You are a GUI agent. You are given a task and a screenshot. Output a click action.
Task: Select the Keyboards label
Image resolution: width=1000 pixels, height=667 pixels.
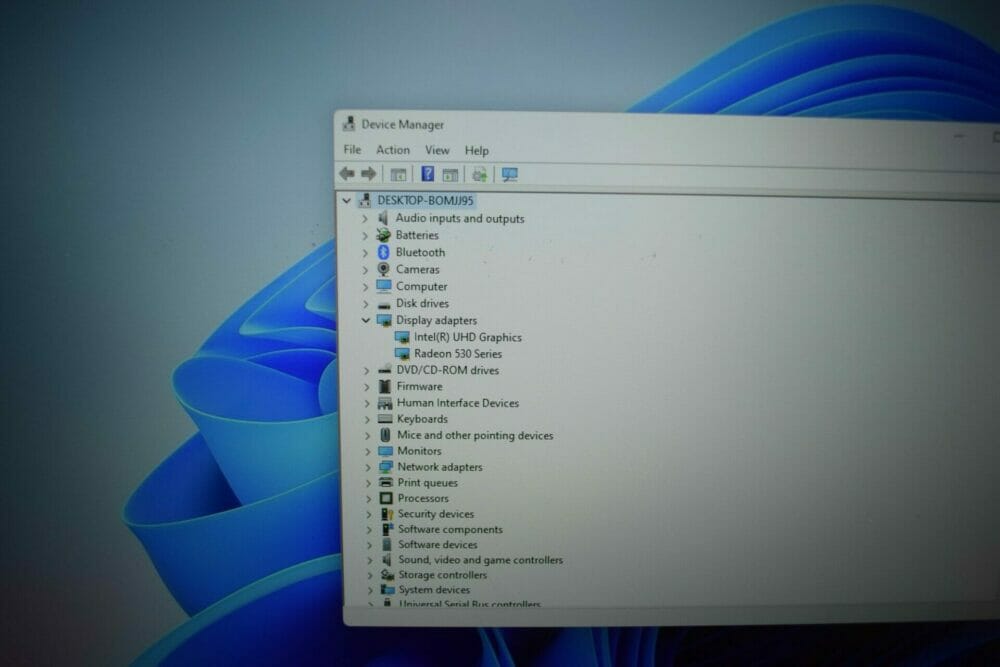[422, 419]
